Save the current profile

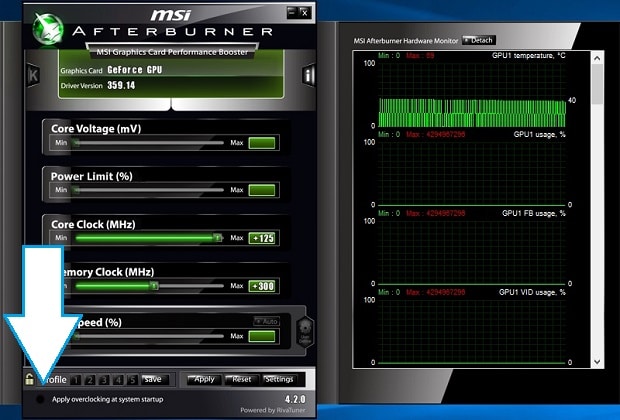[x=153, y=380]
